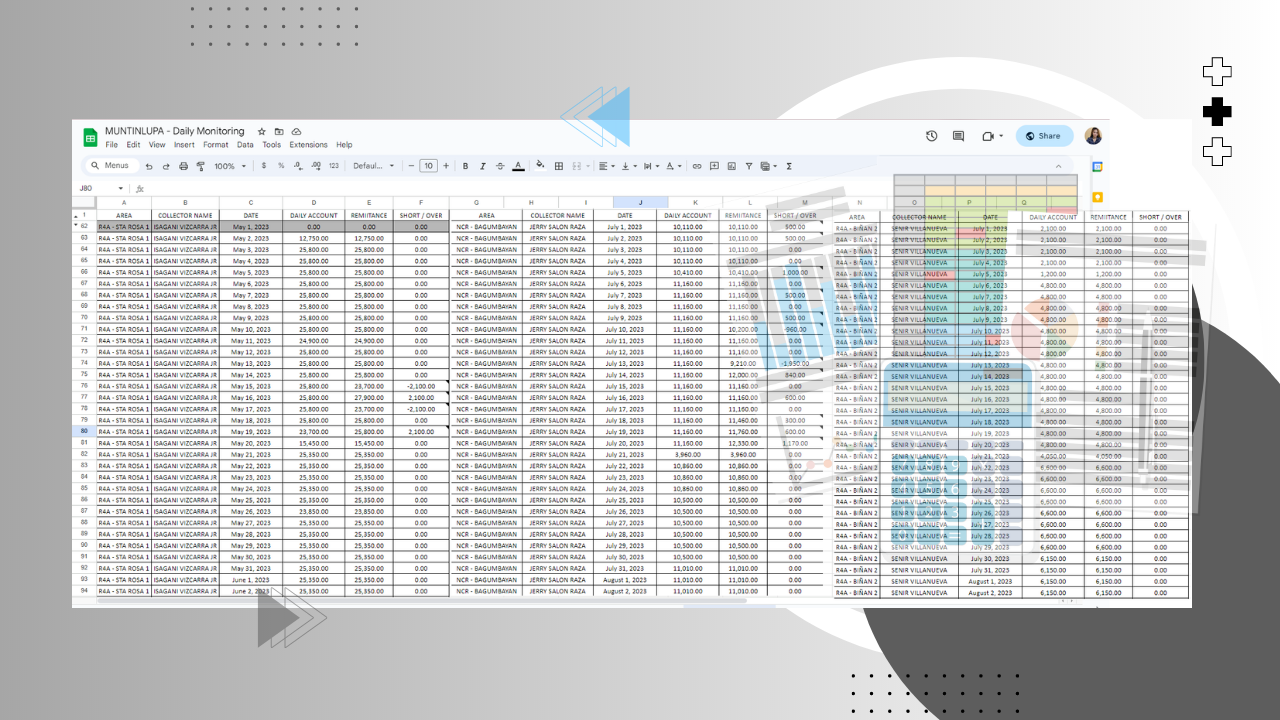
Task: Open text wrapping dropdown
Action: [x=652, y=166]
